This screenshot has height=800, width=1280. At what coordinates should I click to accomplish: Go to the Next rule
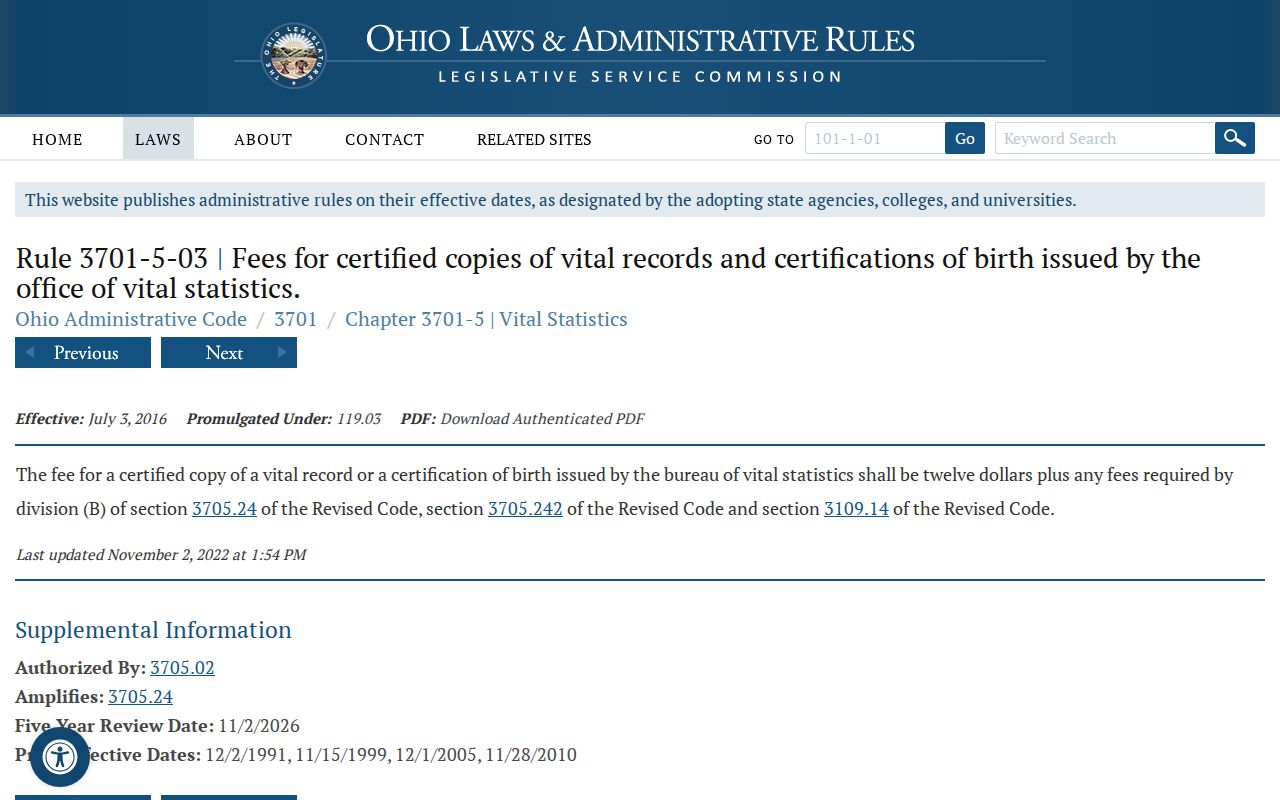point(229,352)
